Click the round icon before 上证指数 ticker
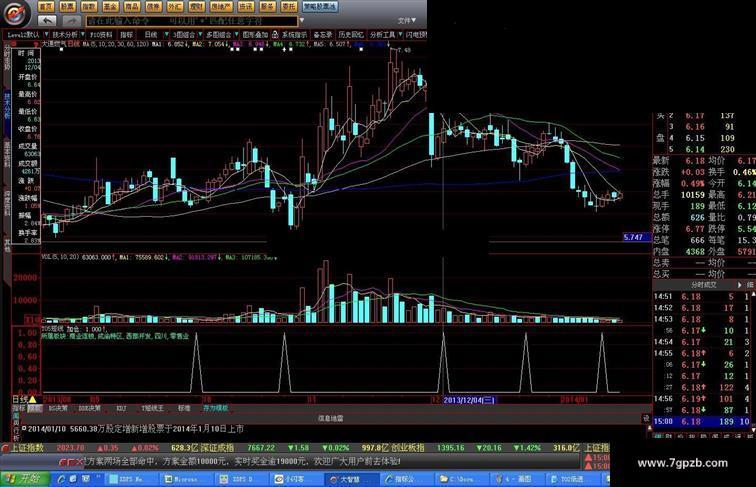756x487 pixels. [5, 448]
